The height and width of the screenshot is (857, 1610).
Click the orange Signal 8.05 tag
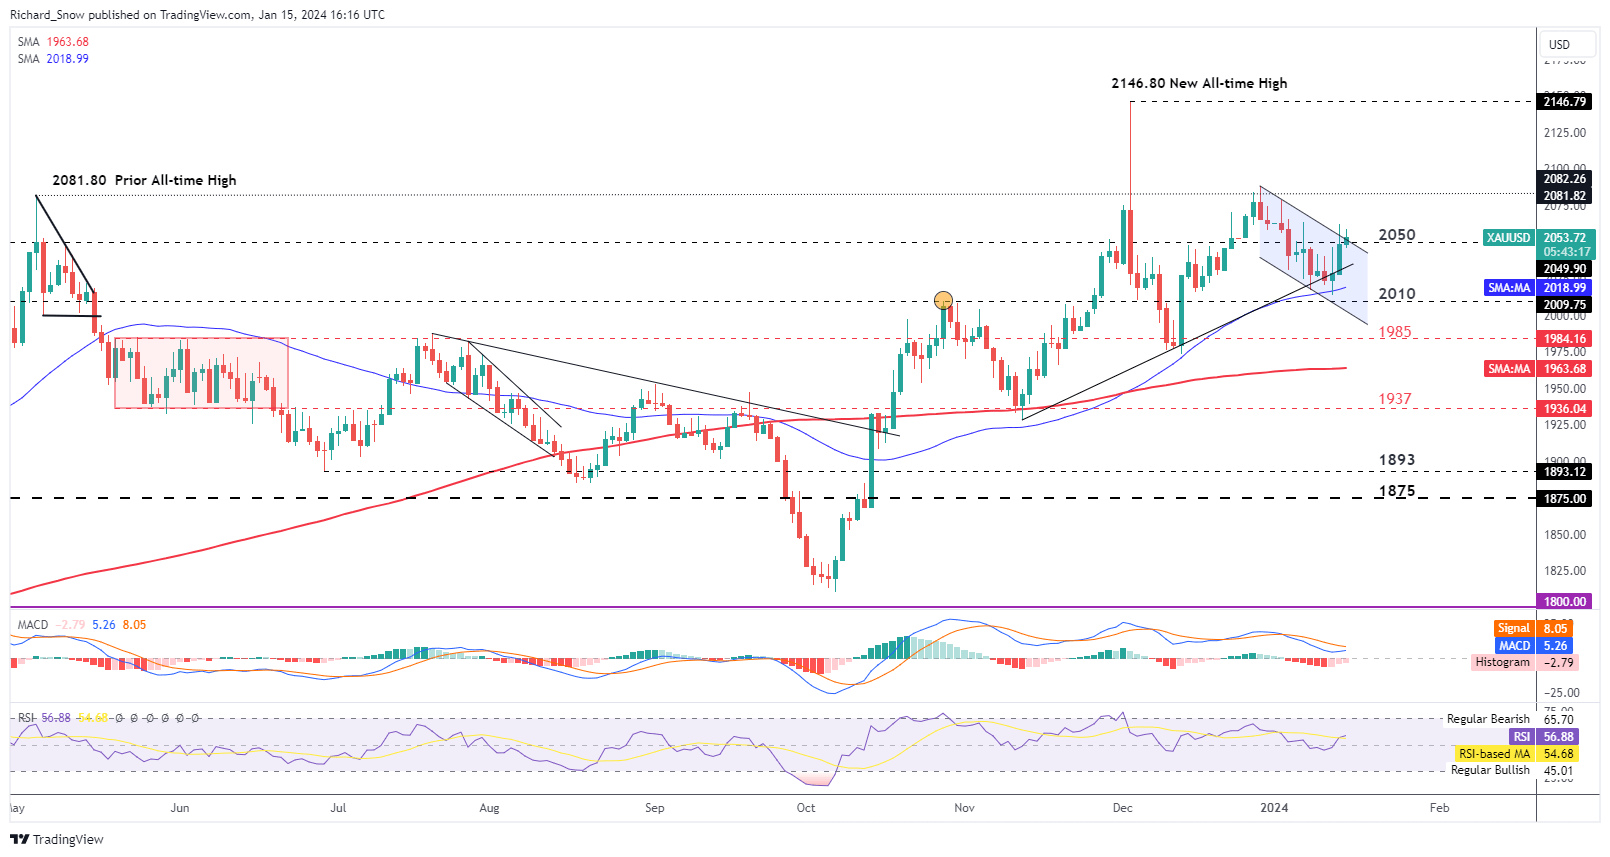(x=1534, y=629)
